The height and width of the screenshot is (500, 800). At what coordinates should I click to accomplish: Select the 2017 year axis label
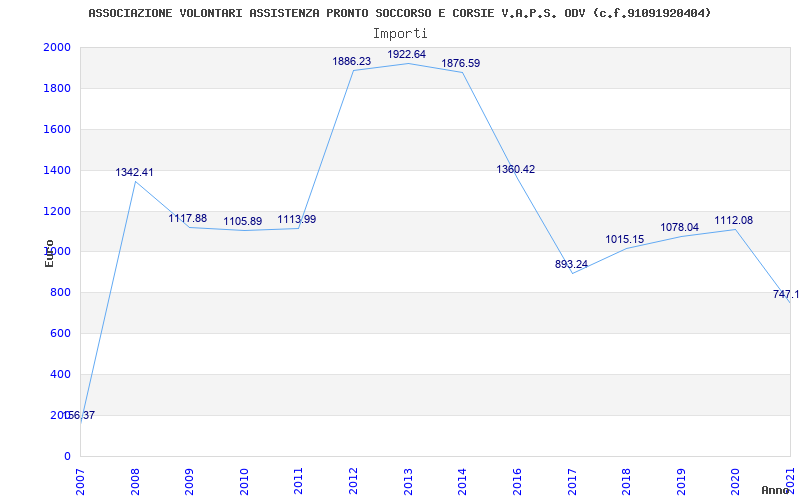pos(571,482)
